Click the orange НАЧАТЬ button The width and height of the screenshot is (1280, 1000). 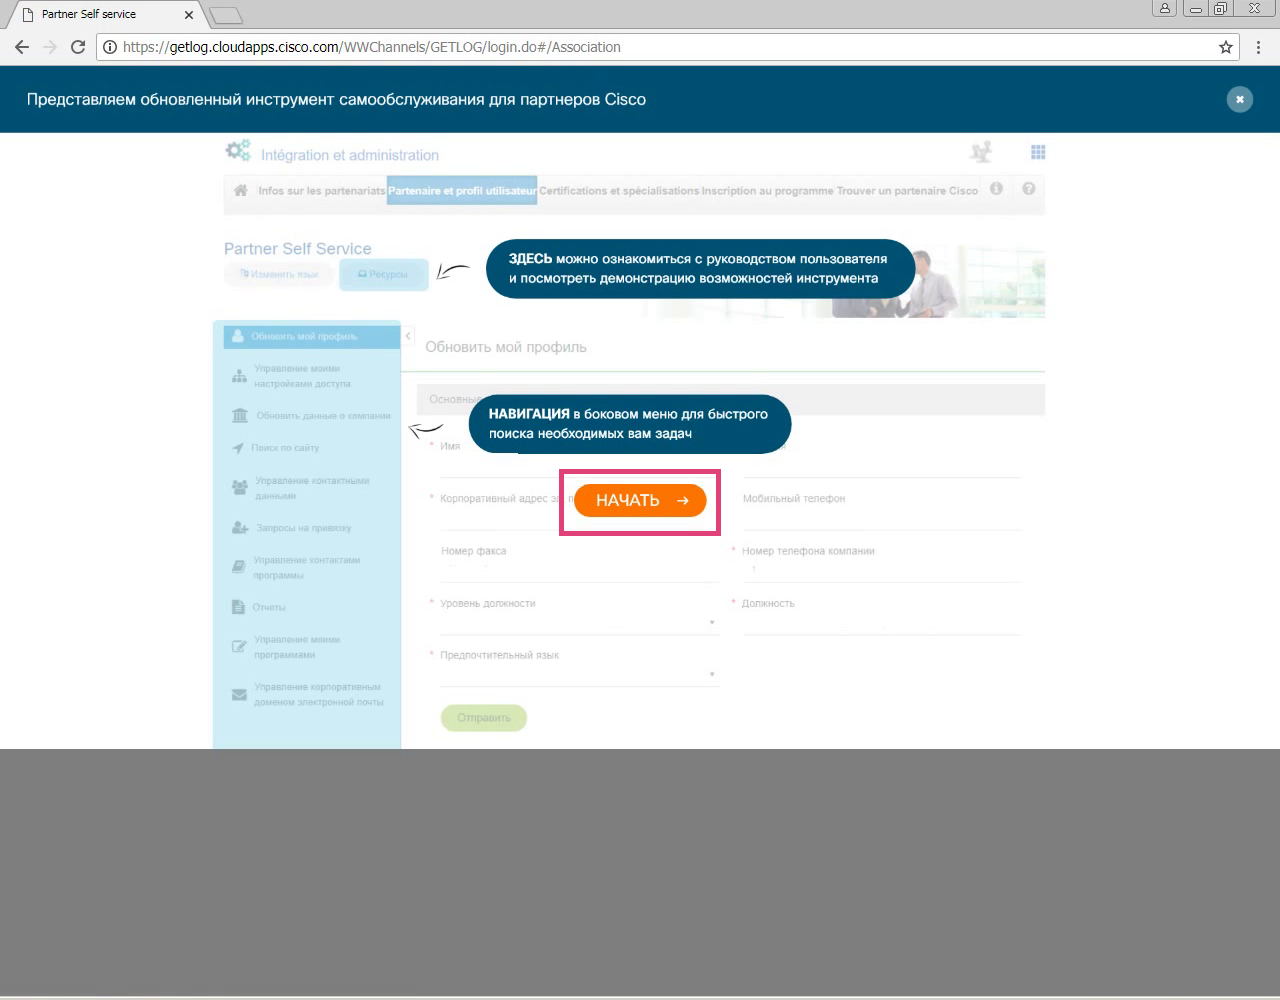[x=640, y=501]
